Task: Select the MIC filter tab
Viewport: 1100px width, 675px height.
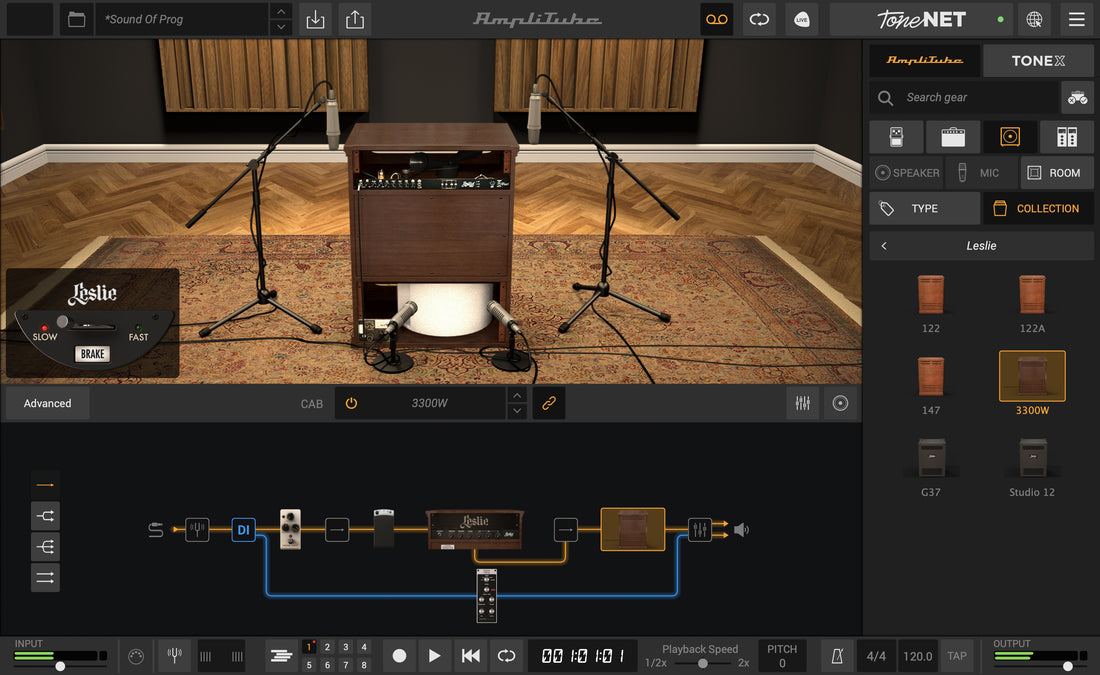Action: [x=981, y=173]
